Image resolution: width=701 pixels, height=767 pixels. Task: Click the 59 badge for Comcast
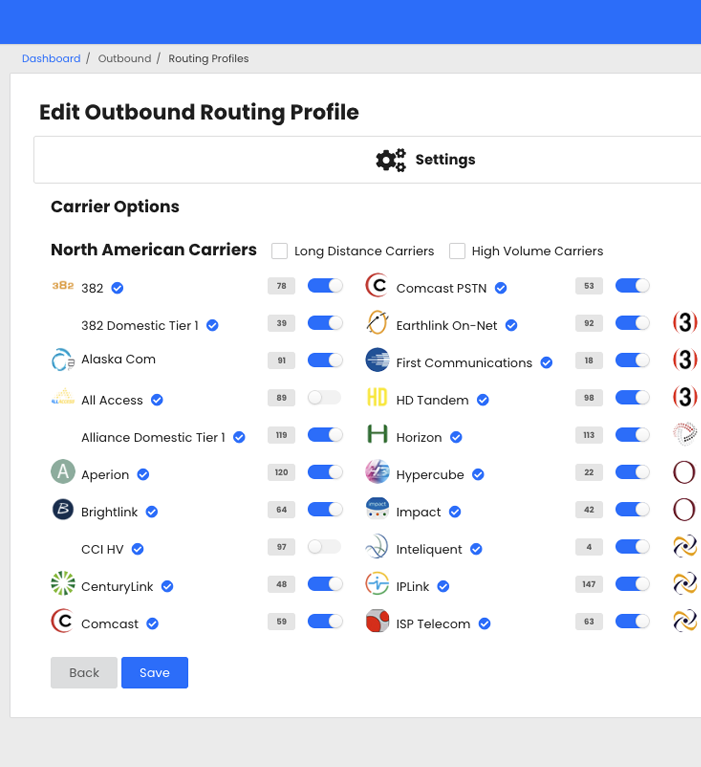pos(281,622)
